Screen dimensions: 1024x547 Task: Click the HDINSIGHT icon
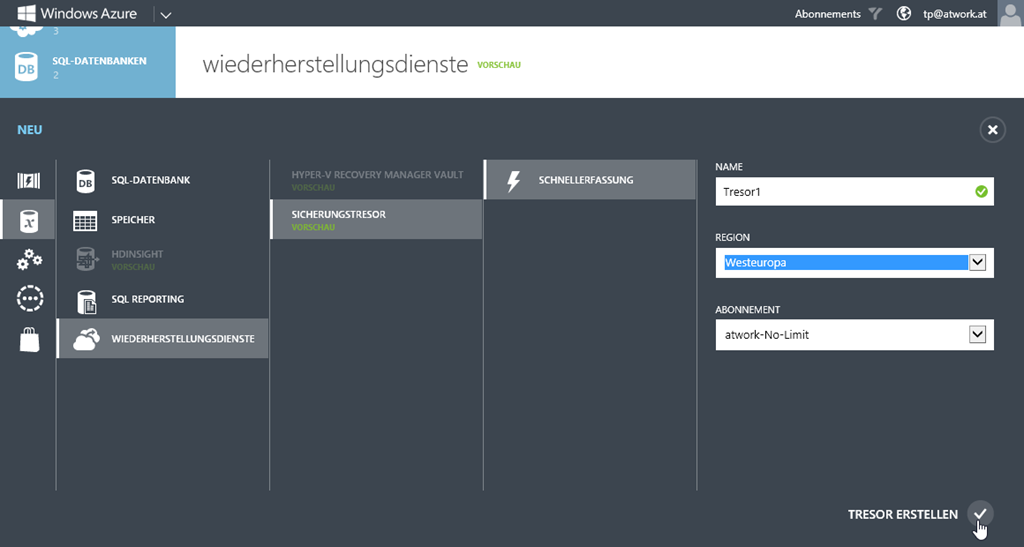(x=87, y=259)
